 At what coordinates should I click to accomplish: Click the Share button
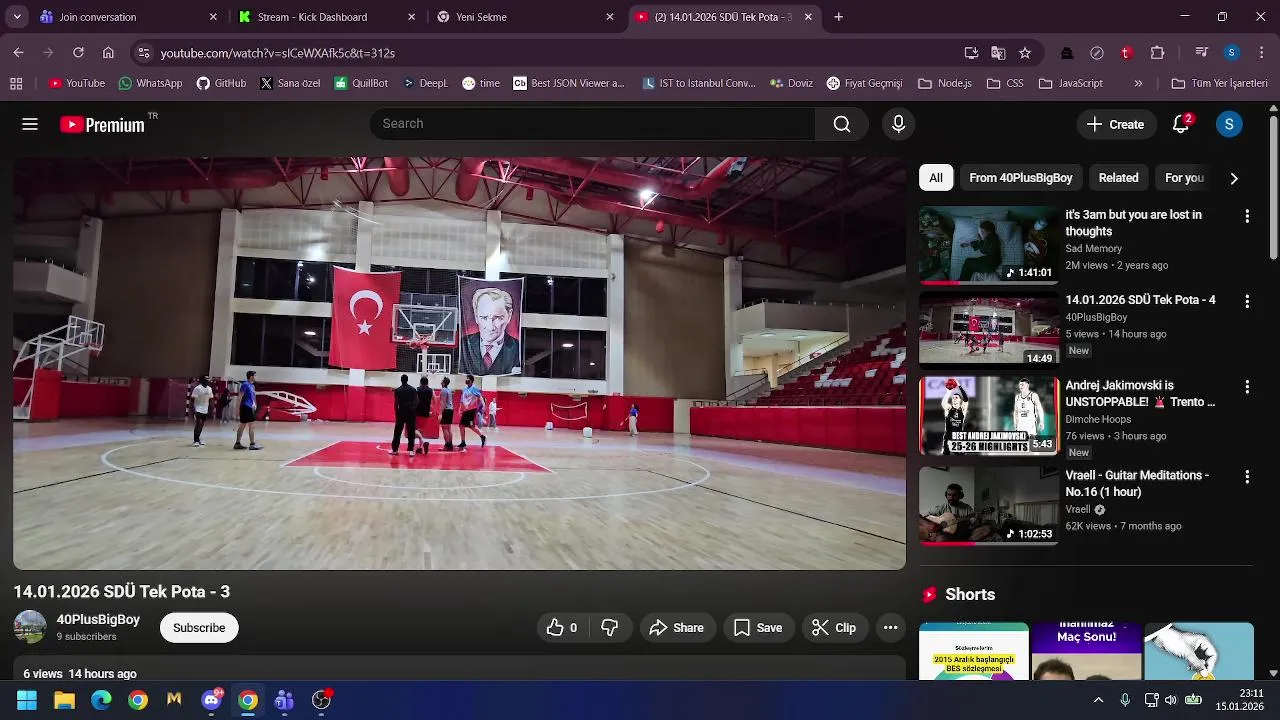(x=677, y=628)
